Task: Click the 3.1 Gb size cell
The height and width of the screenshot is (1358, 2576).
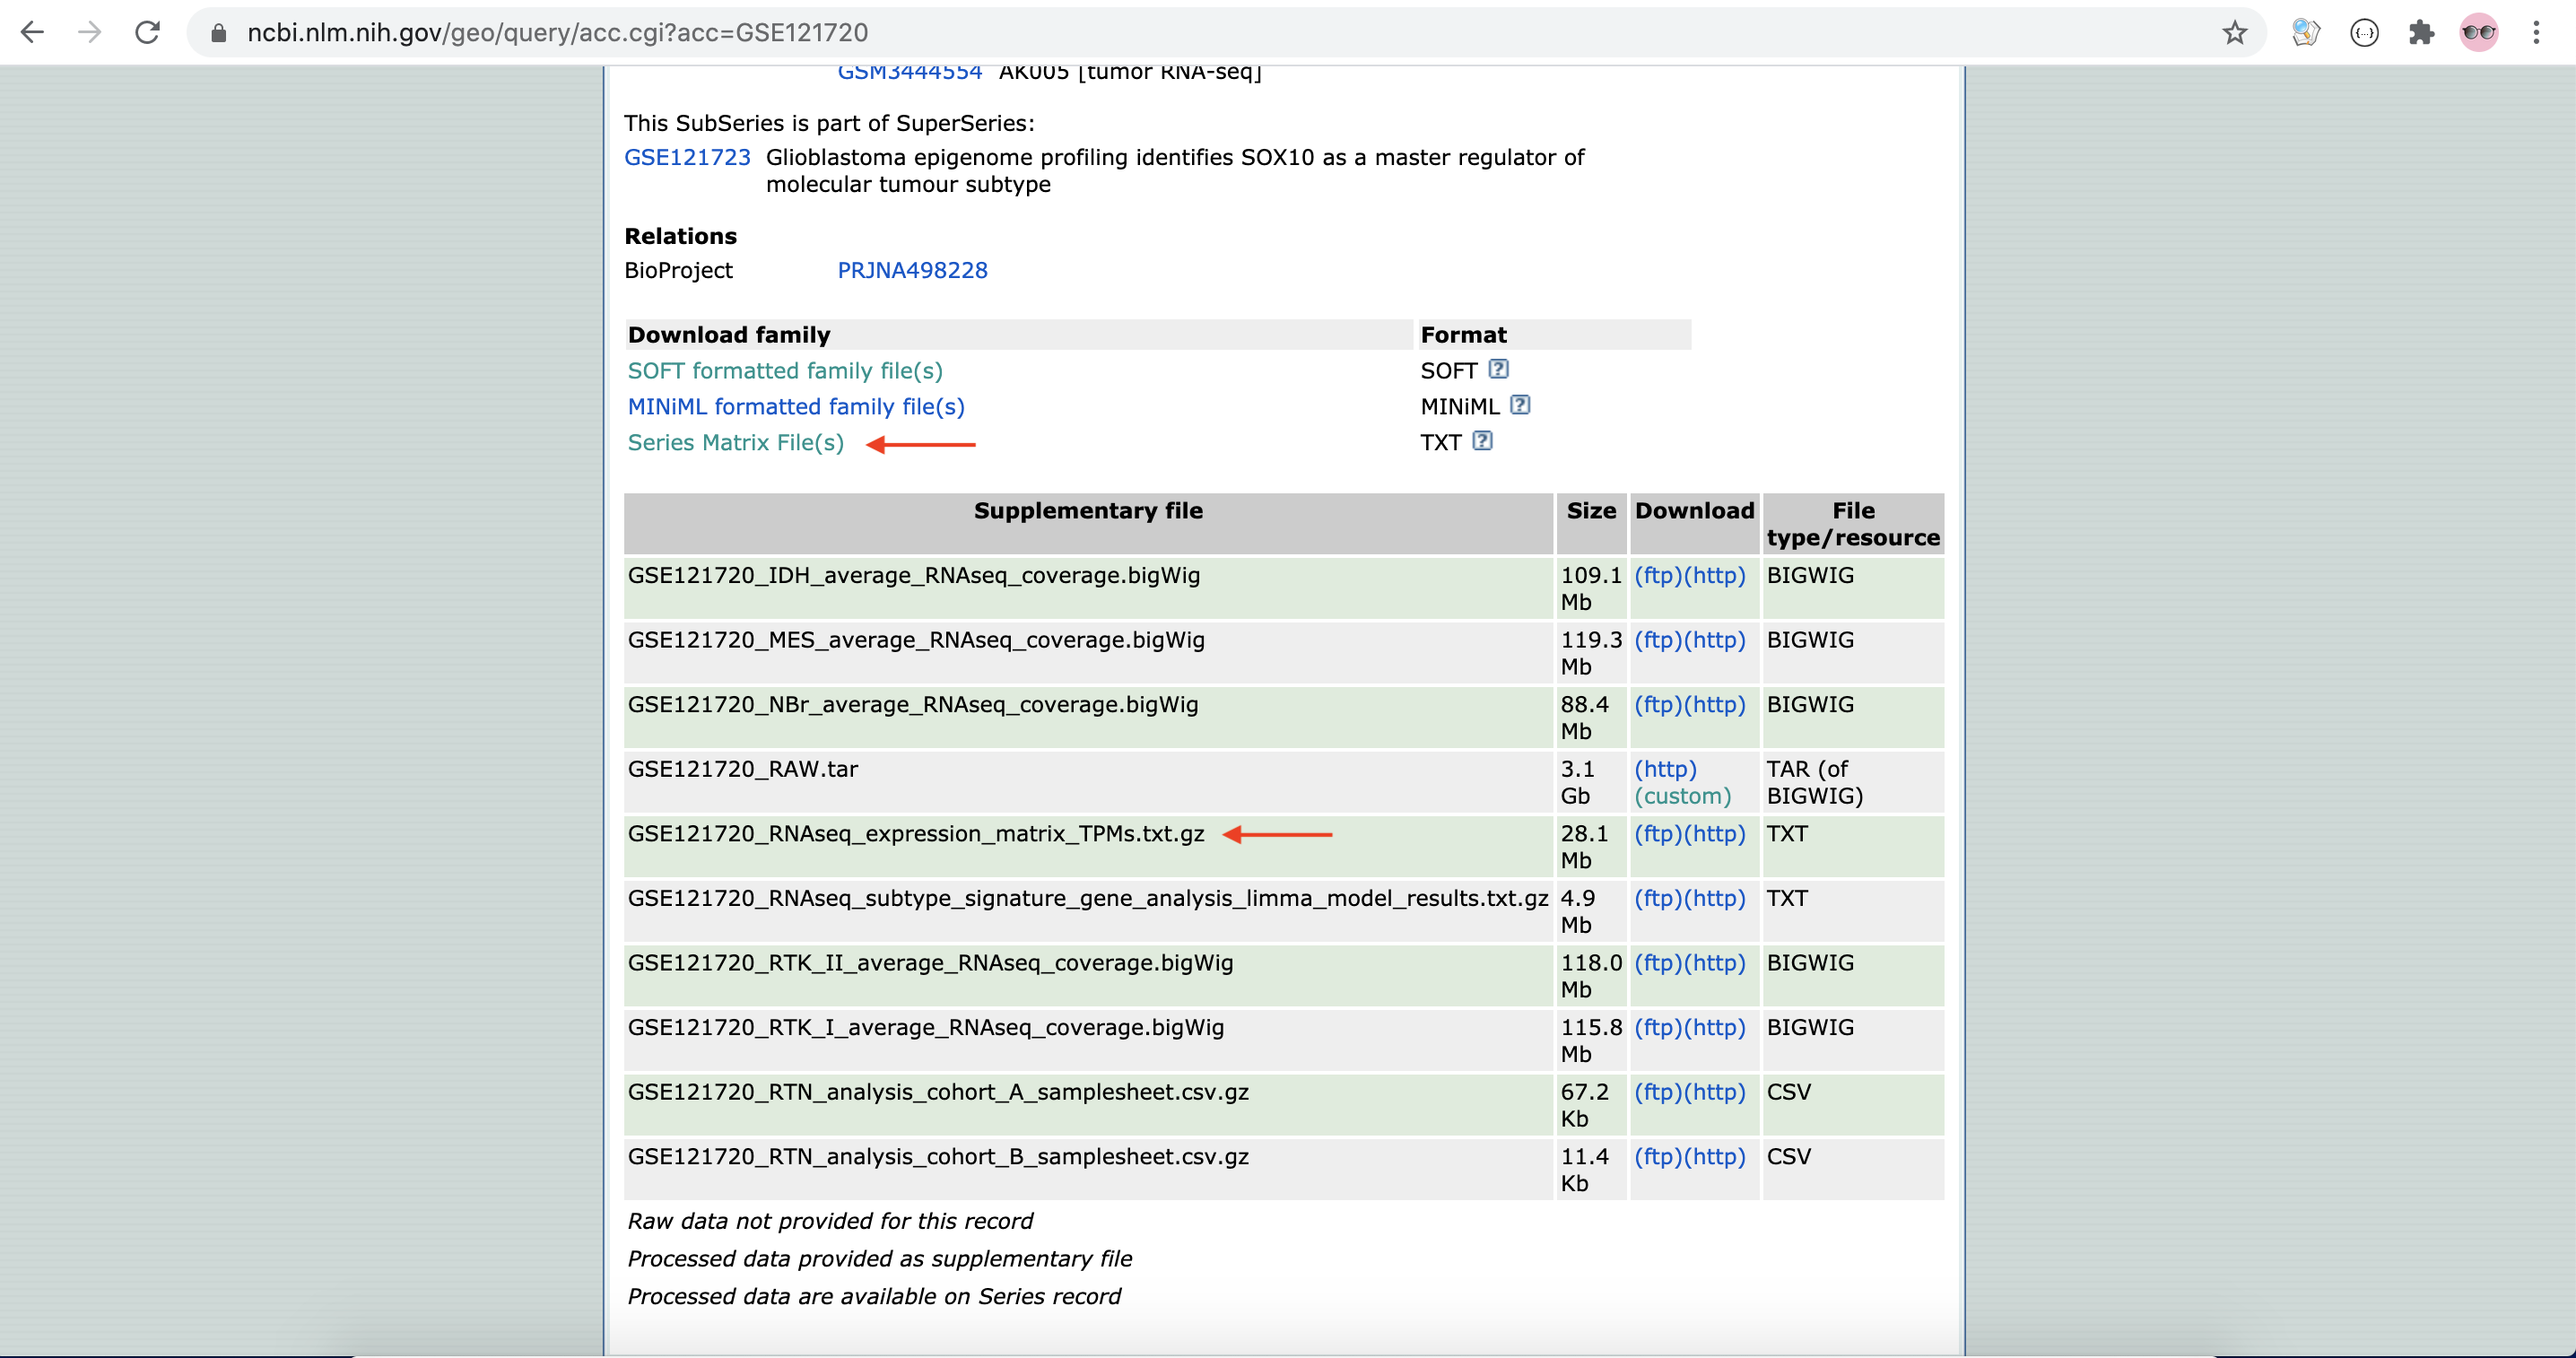Action: tap(1590, 782)
